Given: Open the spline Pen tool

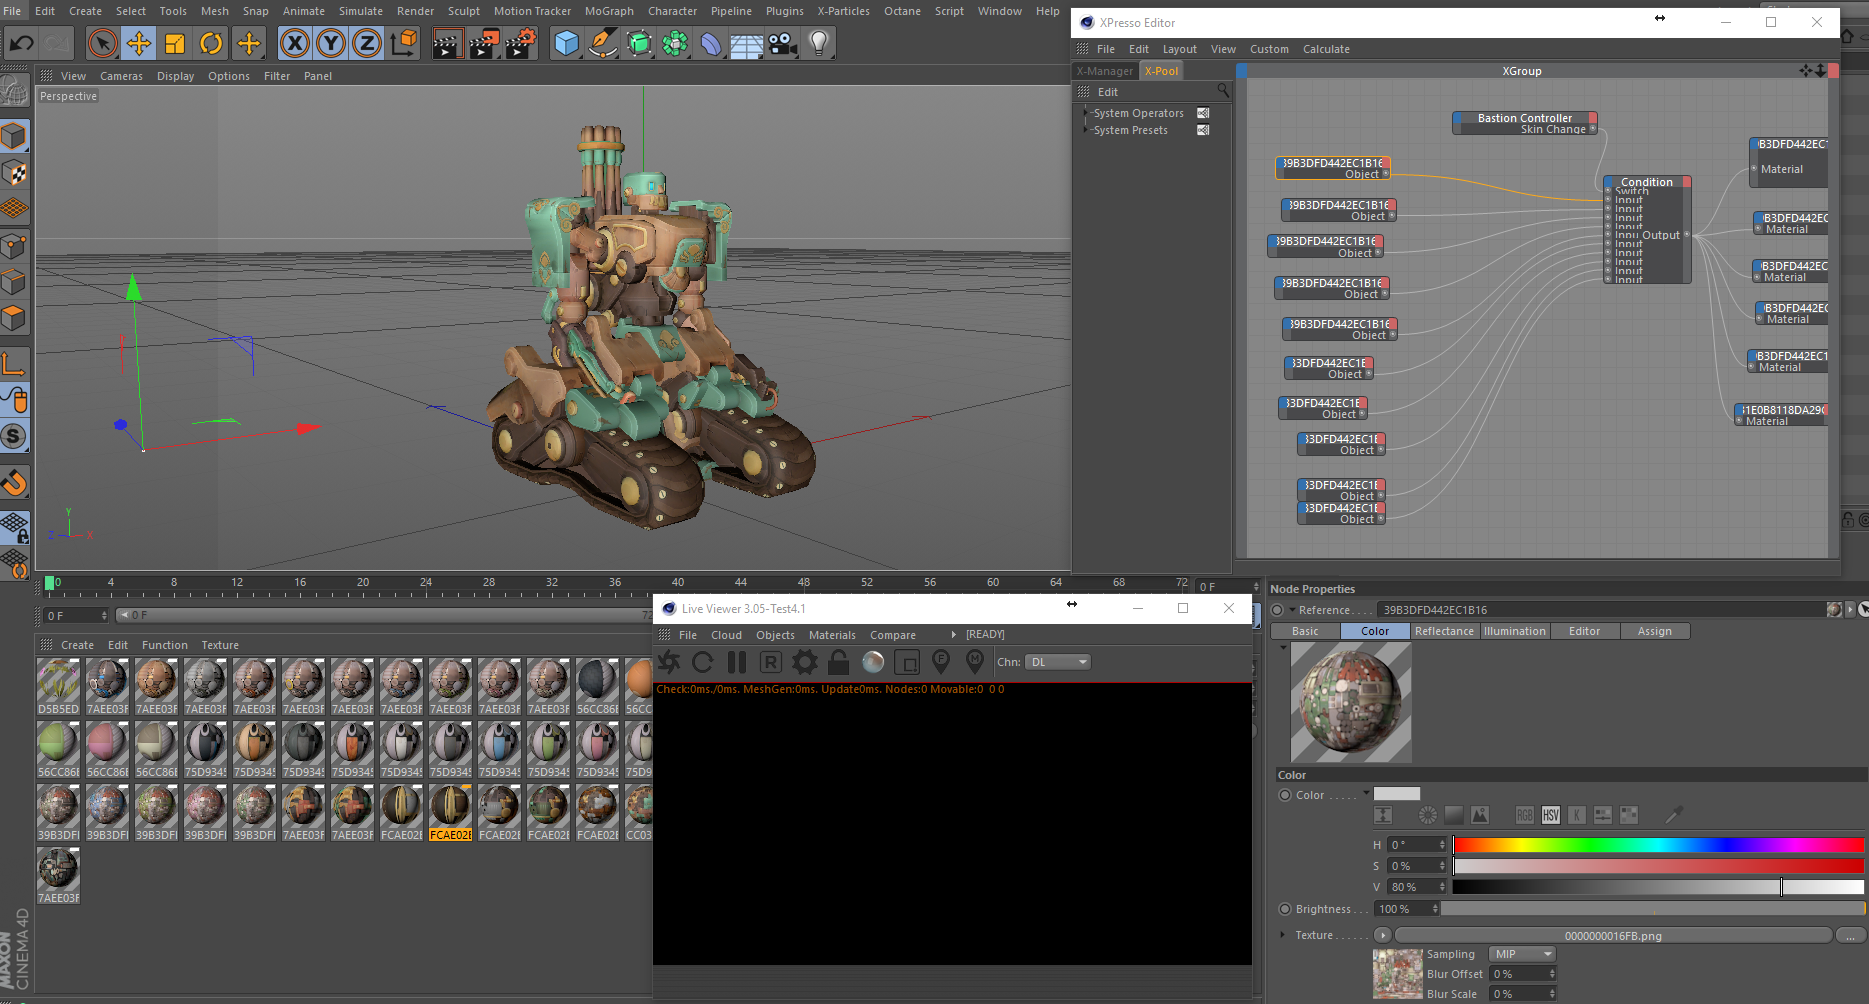Looking at the screenshot, I should [603, 43].
